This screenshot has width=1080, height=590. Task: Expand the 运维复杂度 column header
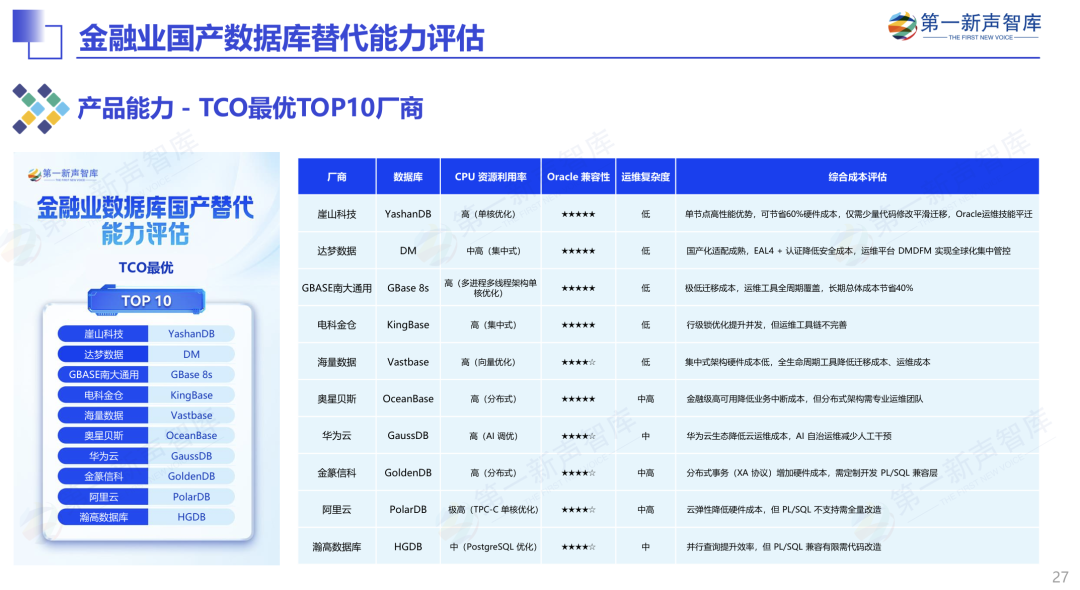[x=645, y=176]
